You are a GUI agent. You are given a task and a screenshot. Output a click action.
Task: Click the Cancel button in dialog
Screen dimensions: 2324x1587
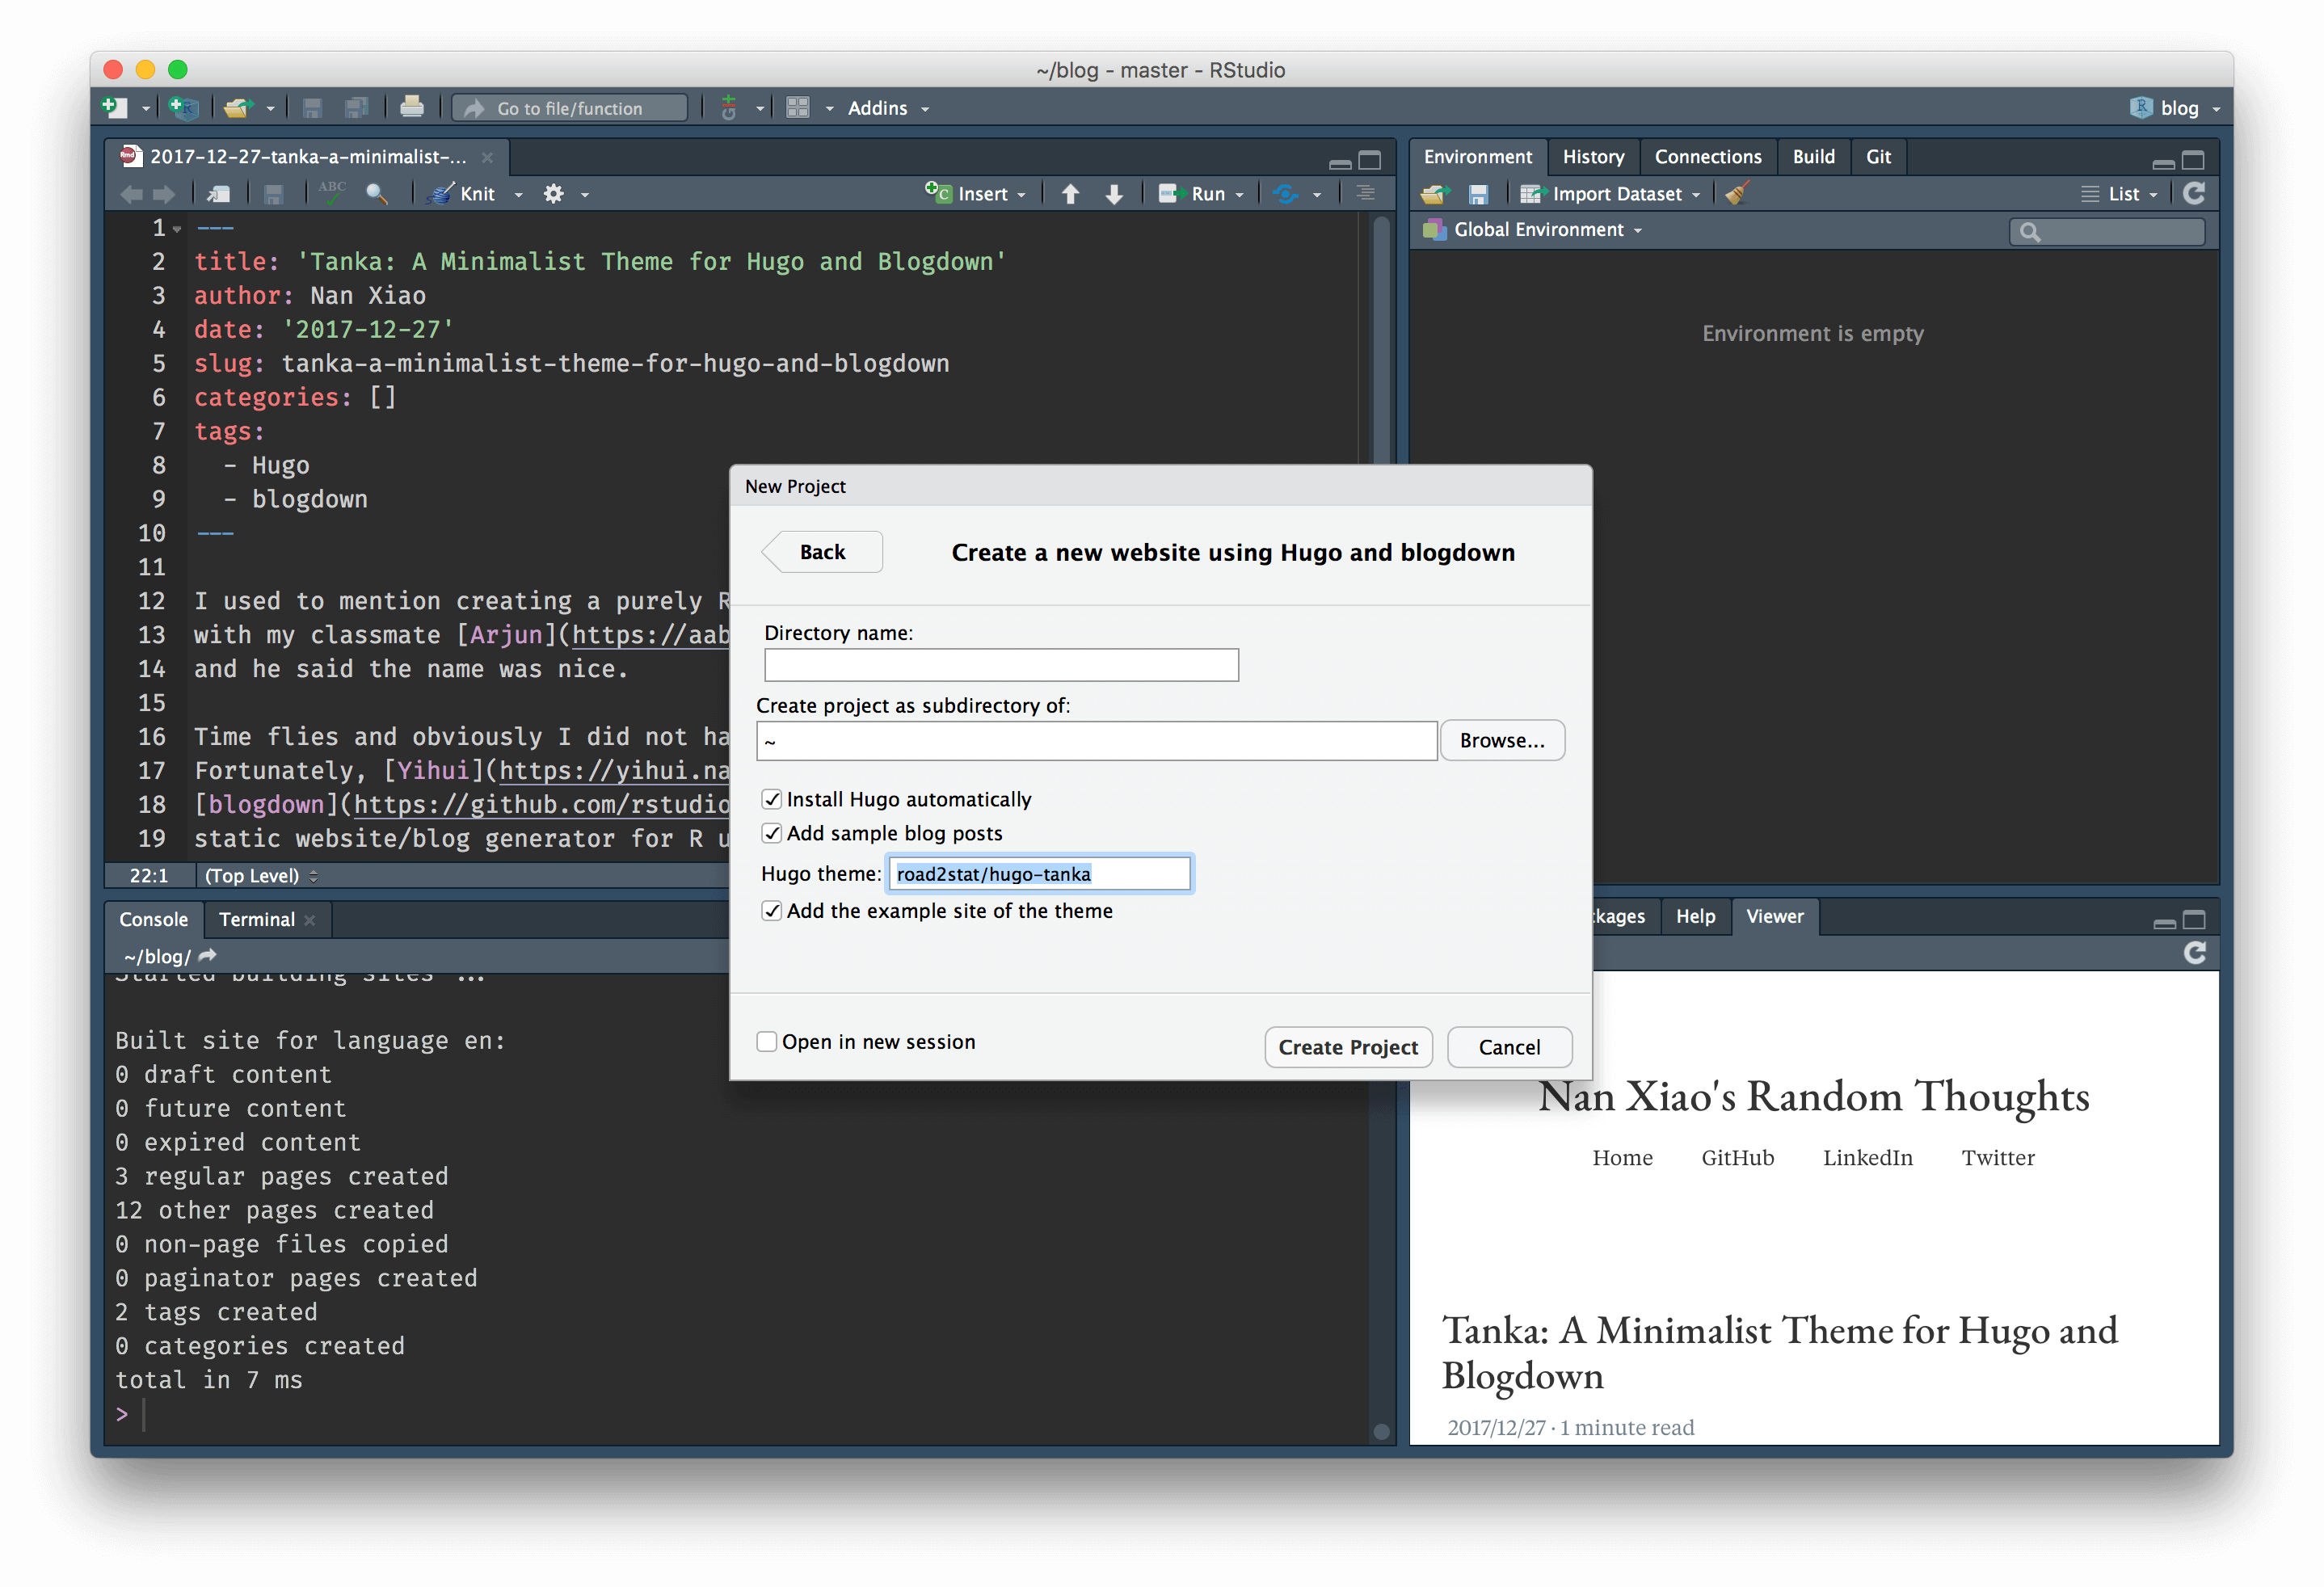click(x=1509, y=1047)
